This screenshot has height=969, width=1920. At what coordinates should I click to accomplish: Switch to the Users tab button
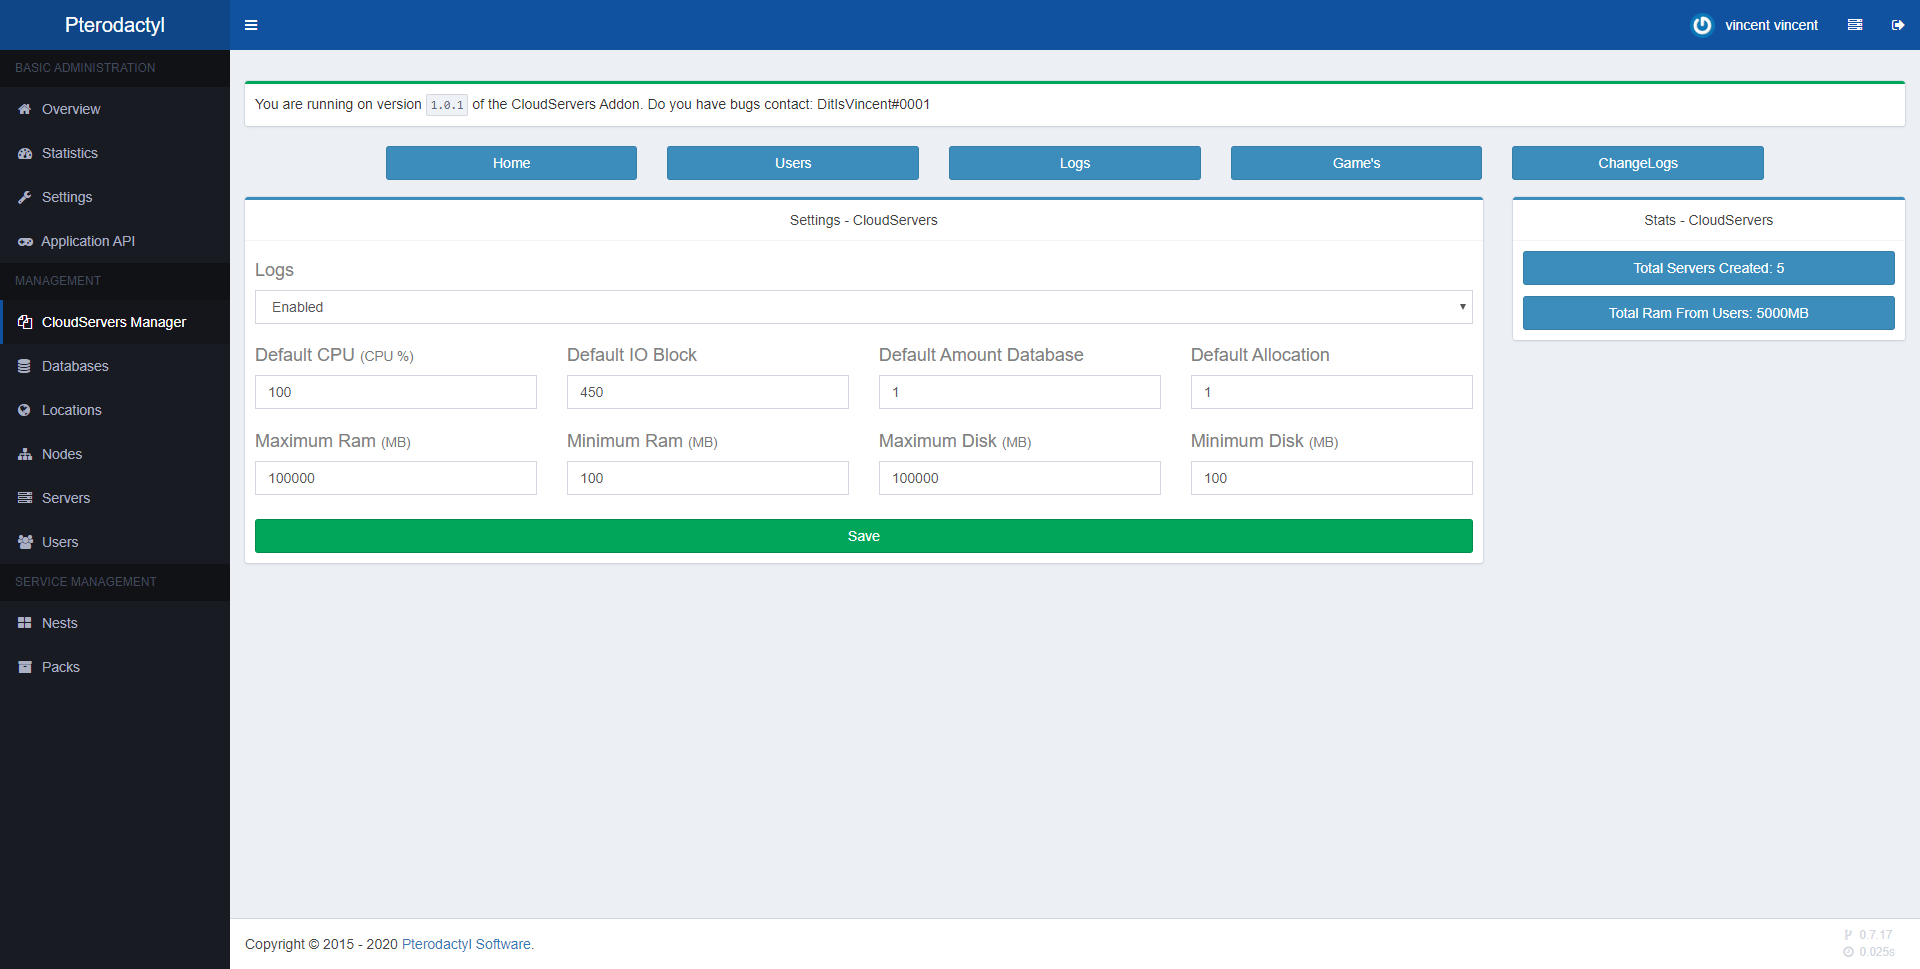pyautogui.click(x=792, y=163)
